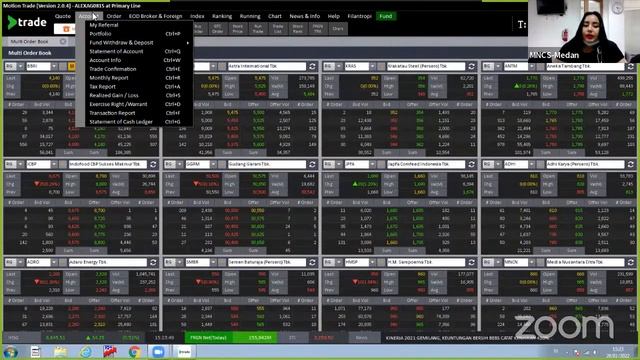Open the Stock Rank toolbar shortcut
Image resolution: width=640 pixels, height=360 pixels.
[298, 29]
